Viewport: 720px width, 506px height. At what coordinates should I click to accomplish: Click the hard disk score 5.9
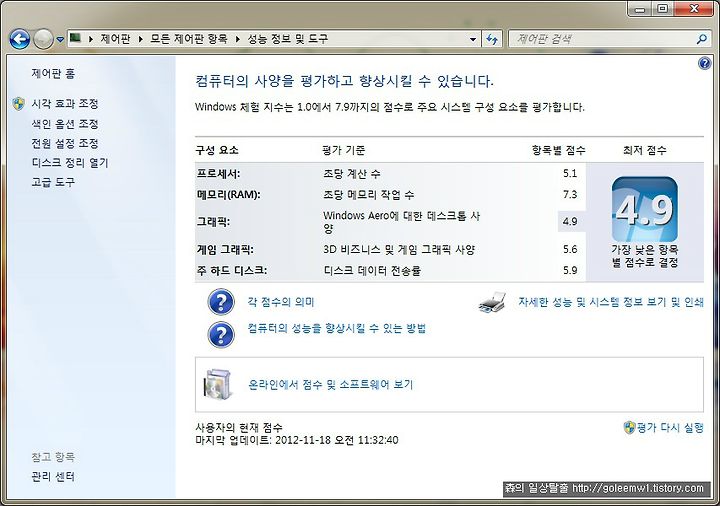[570, 270]
